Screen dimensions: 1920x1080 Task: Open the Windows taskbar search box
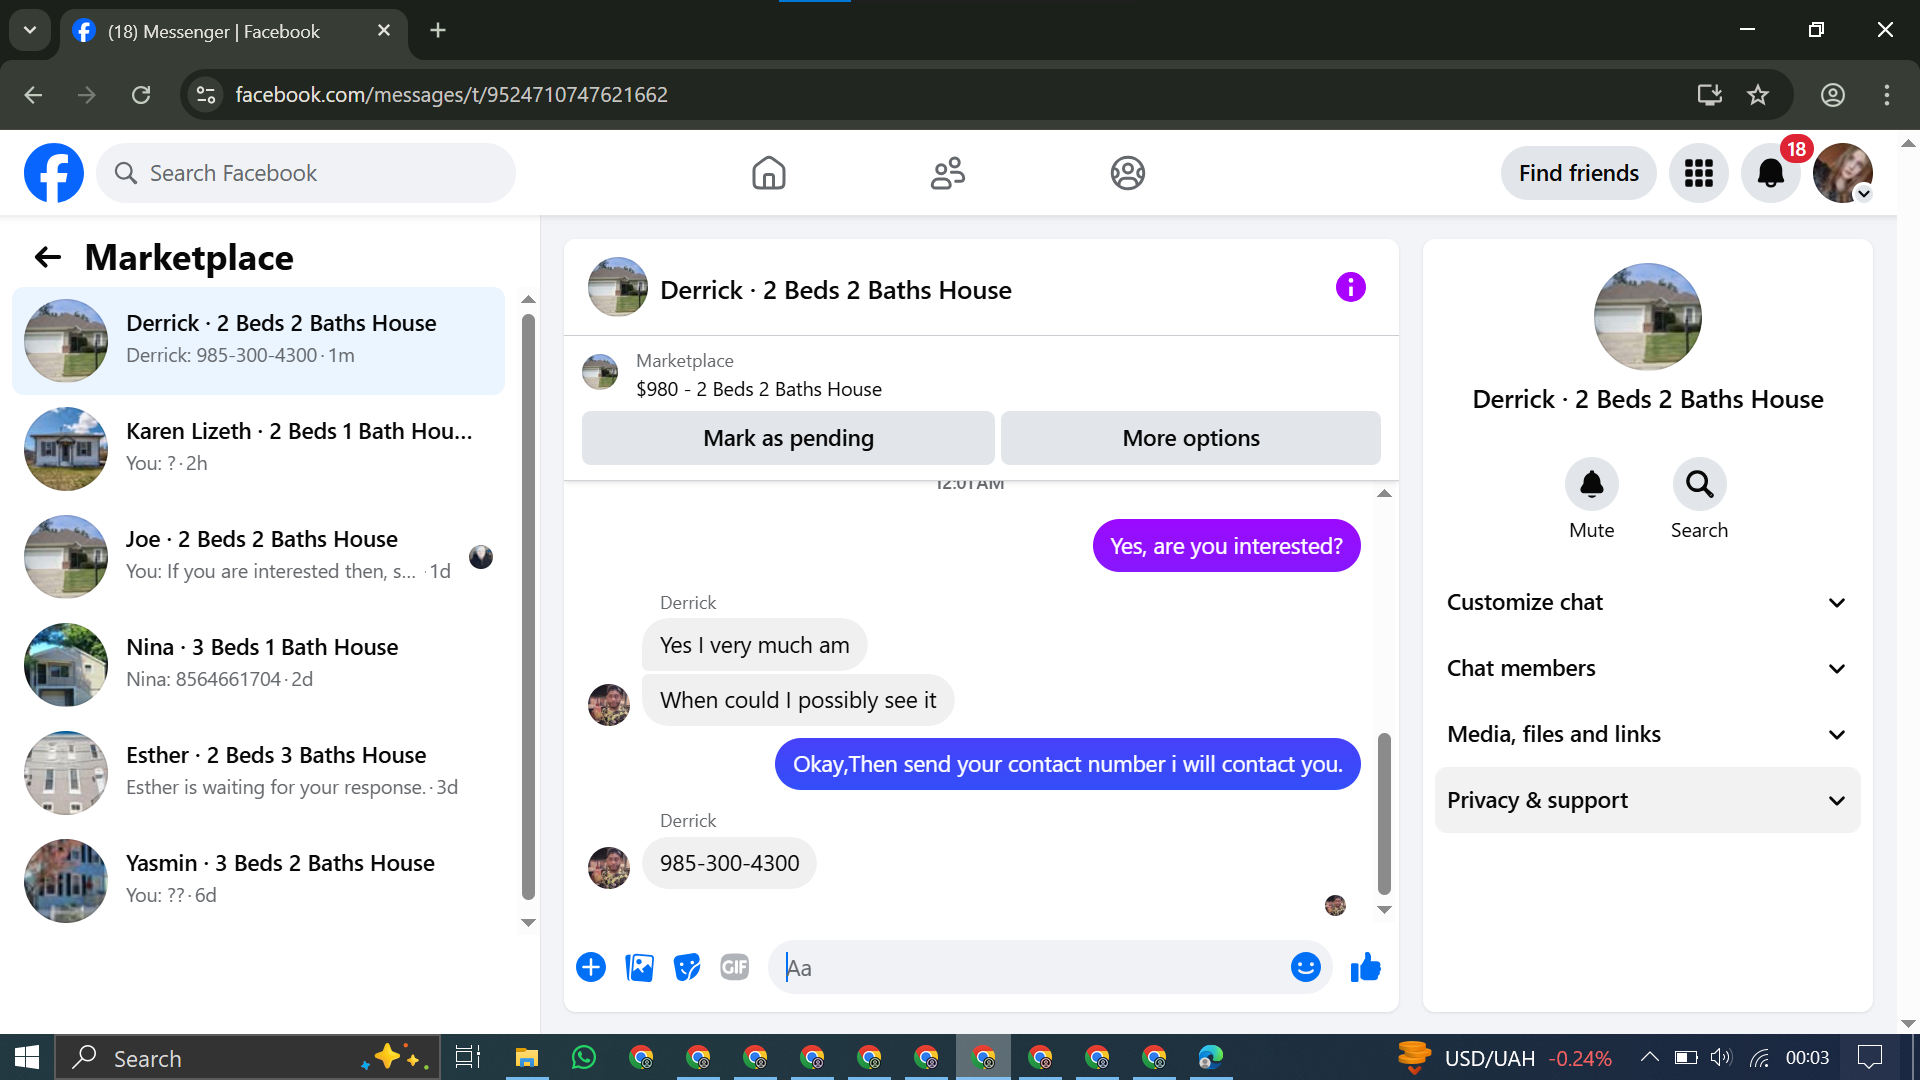247,1057
